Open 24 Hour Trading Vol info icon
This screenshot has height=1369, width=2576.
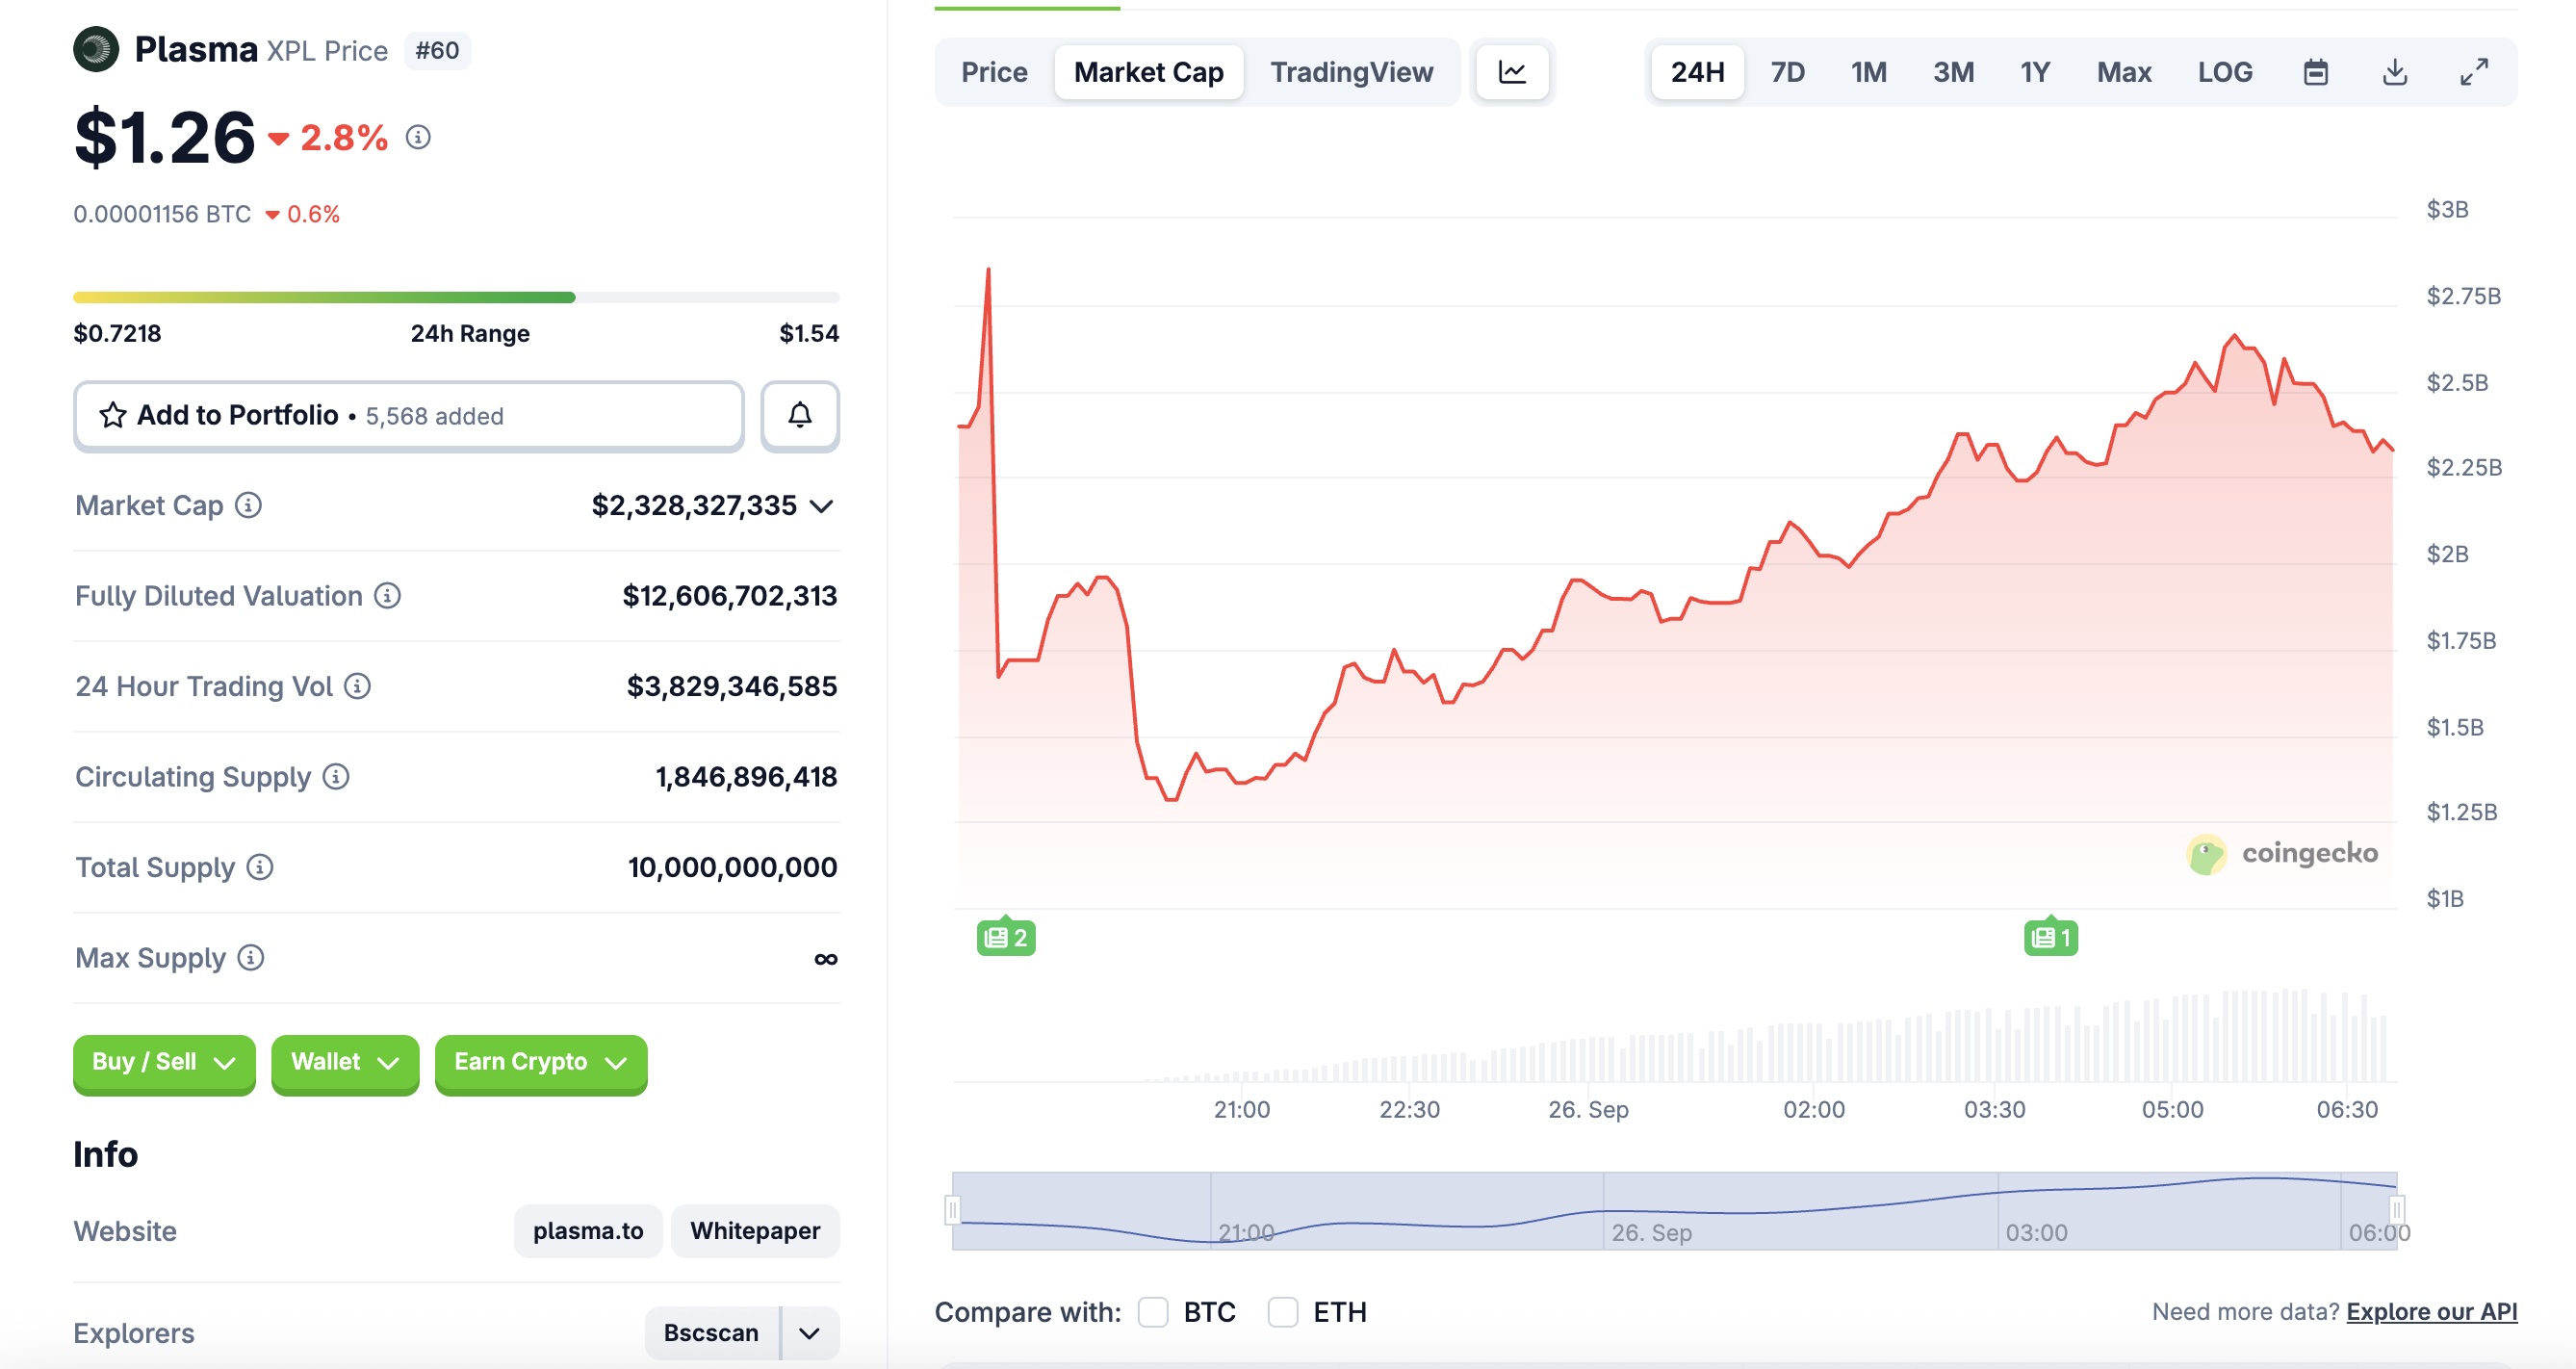click(x=357, y=686)
